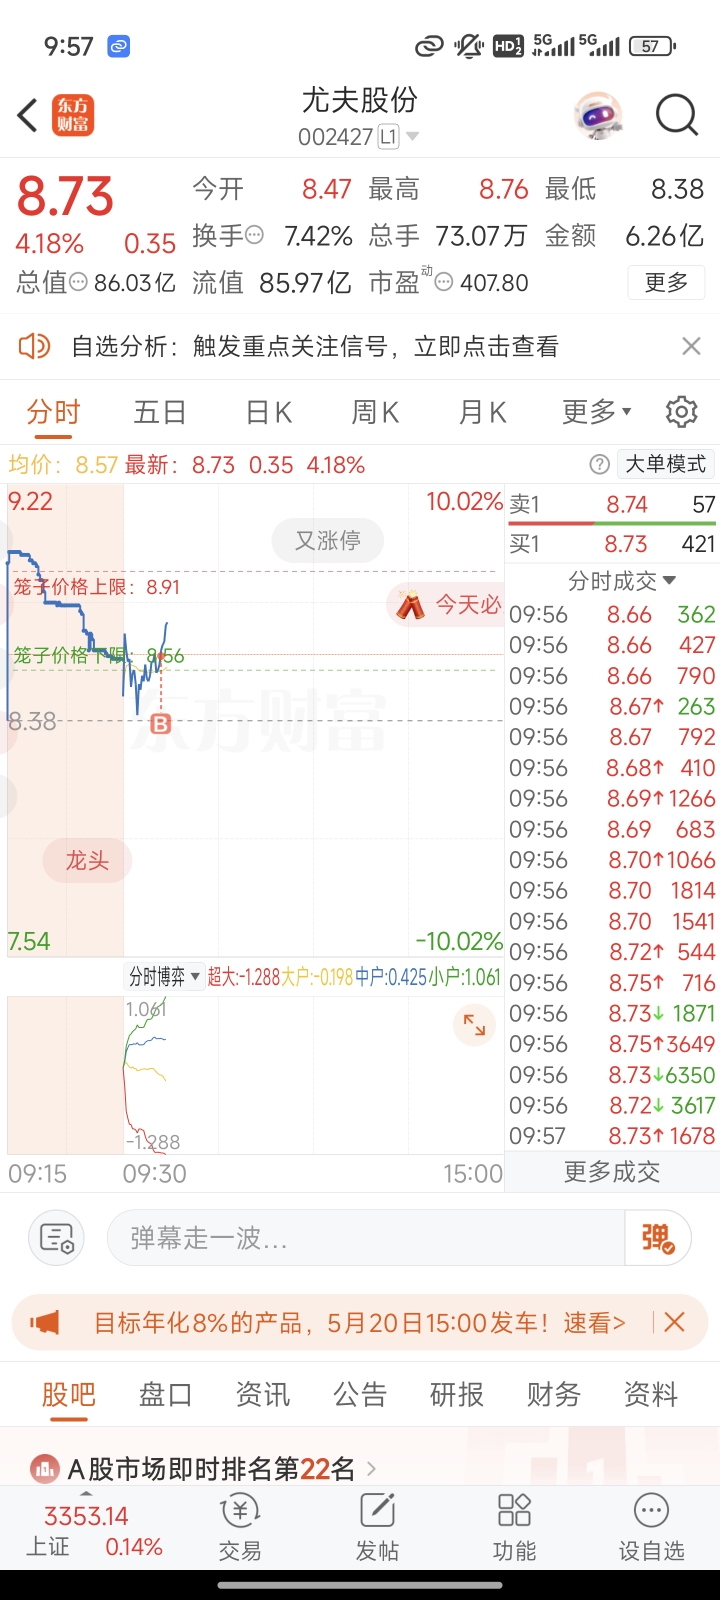Open the search magnifier icon
The width and height of the screenshot is (720, 1600).
676,115
